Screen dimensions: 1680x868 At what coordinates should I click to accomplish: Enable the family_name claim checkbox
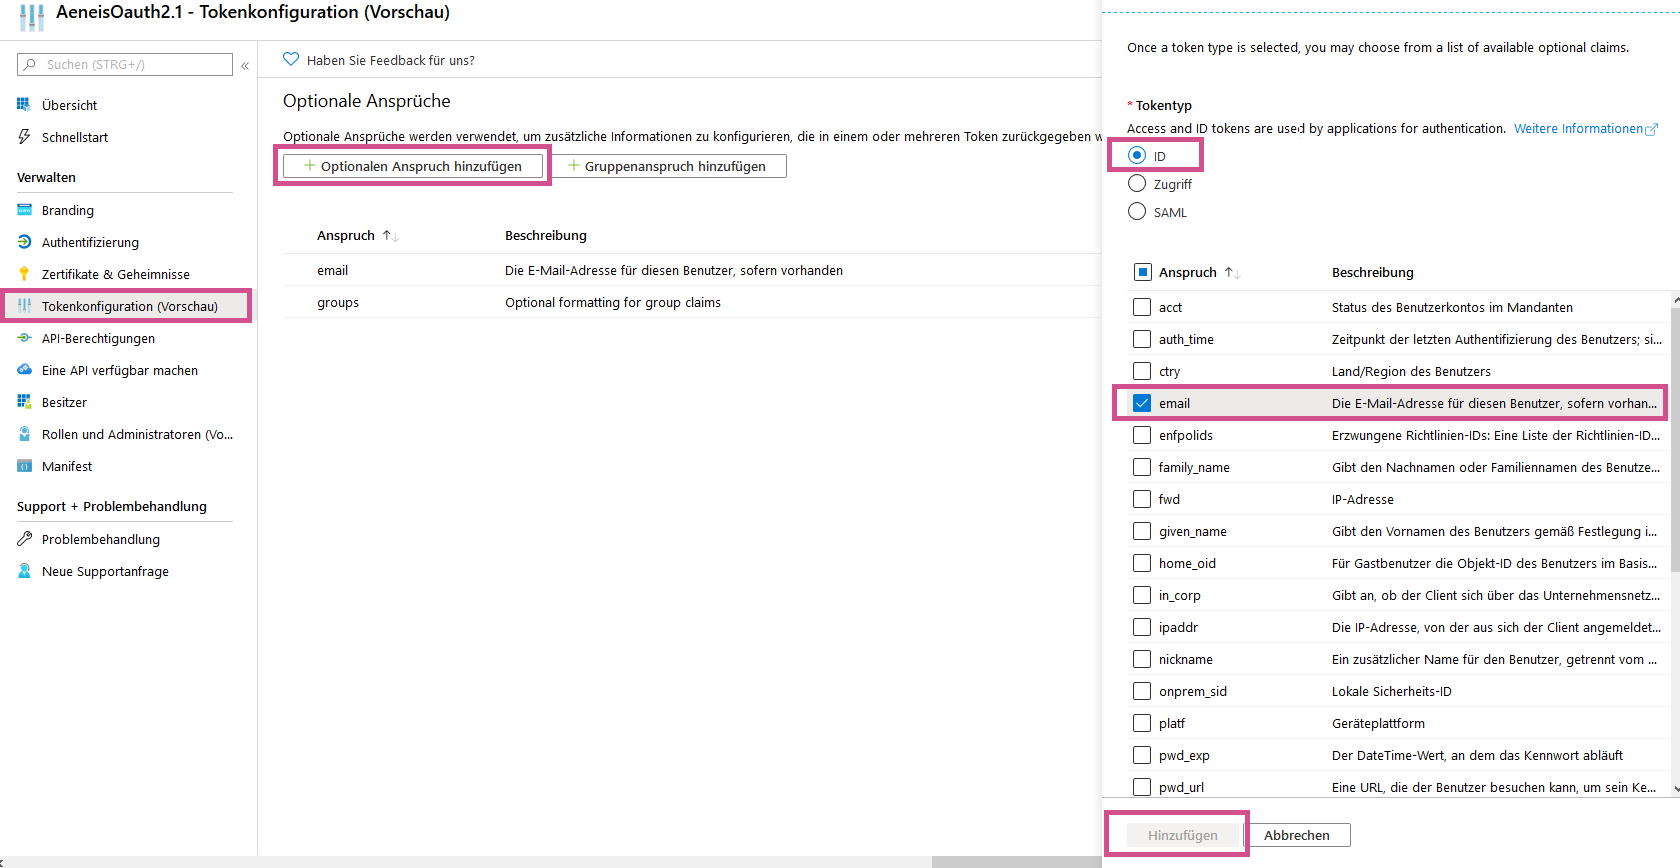point(1142,467)
